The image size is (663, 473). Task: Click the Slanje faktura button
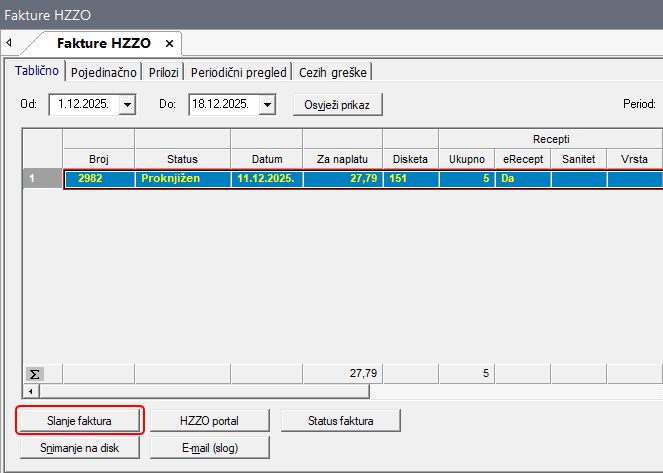pos(79,420)
